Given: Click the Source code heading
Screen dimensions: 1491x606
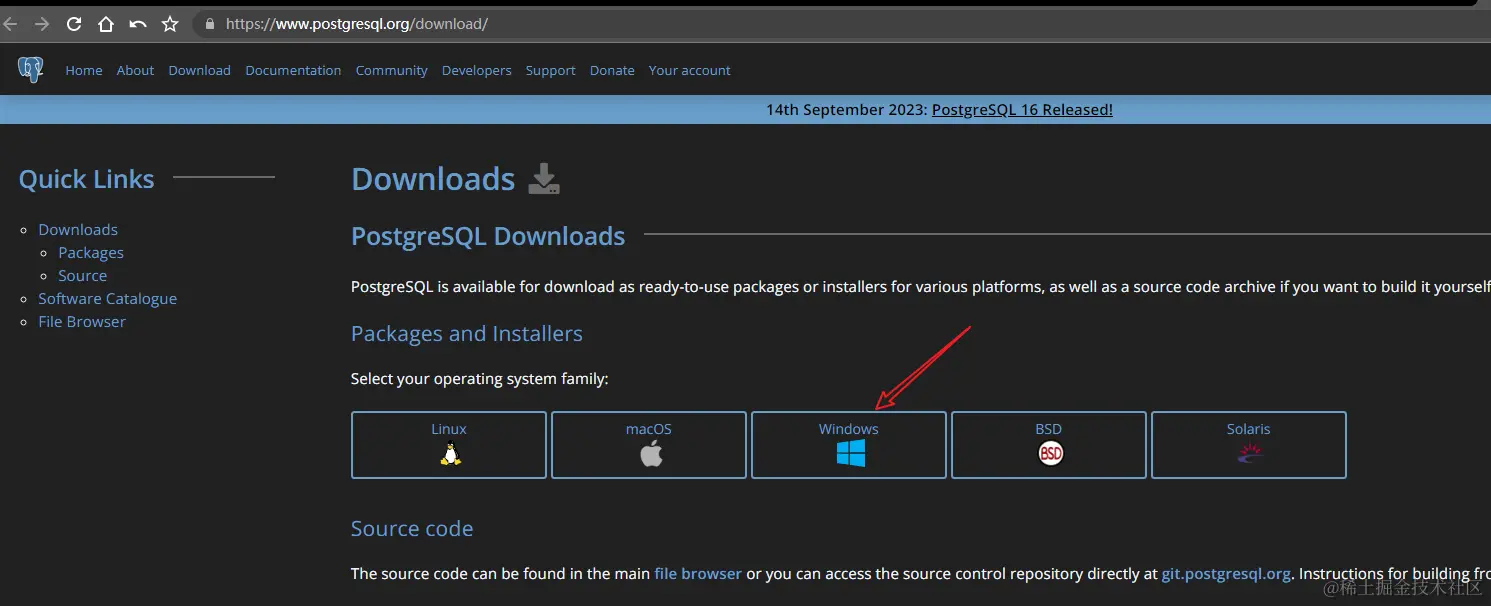Looking at the screenshot, I should click(412, 529).
